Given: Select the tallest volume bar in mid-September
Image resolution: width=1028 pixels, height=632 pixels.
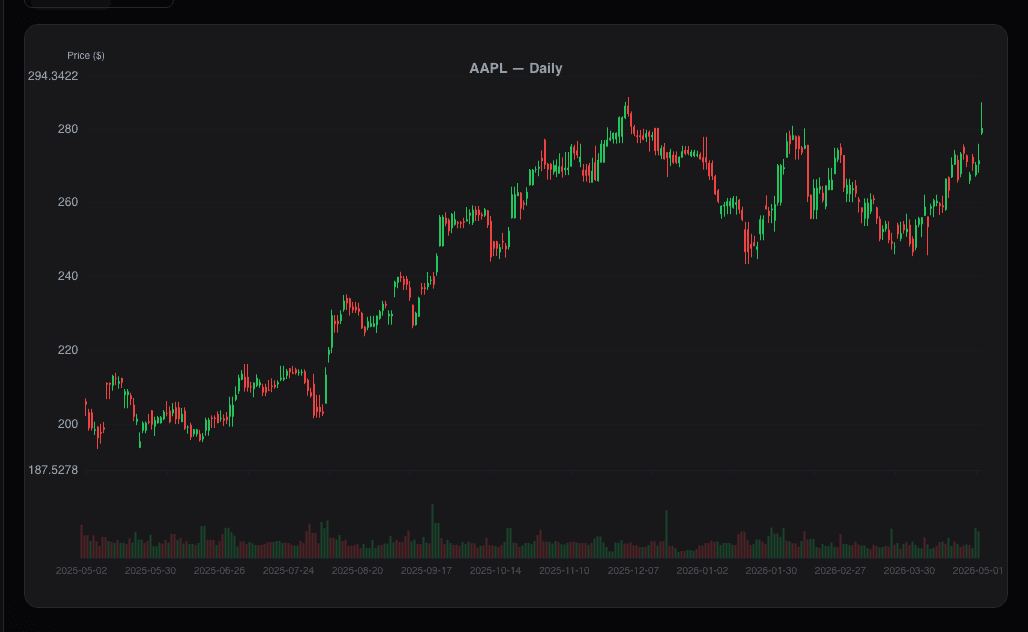Looking at the screenshot, I should (x=432, y=531).
